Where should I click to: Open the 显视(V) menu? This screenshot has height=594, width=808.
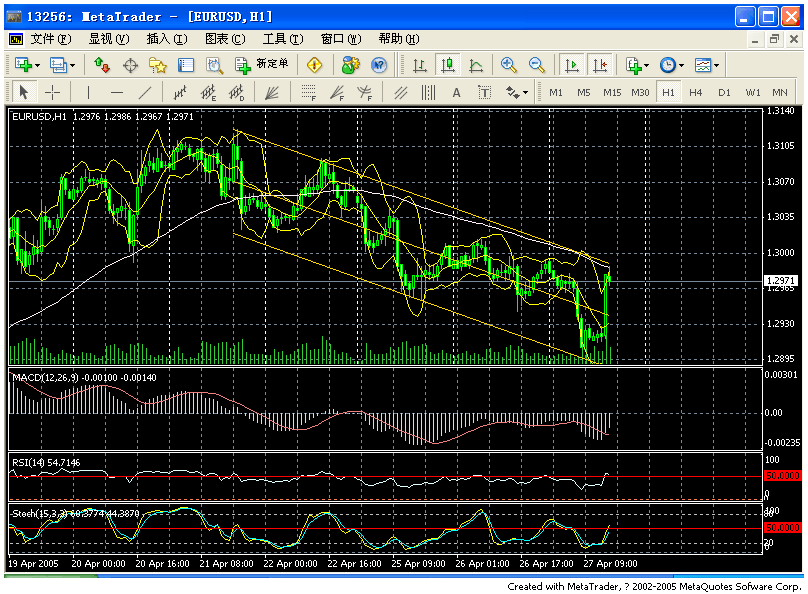(x=109, y=39)
